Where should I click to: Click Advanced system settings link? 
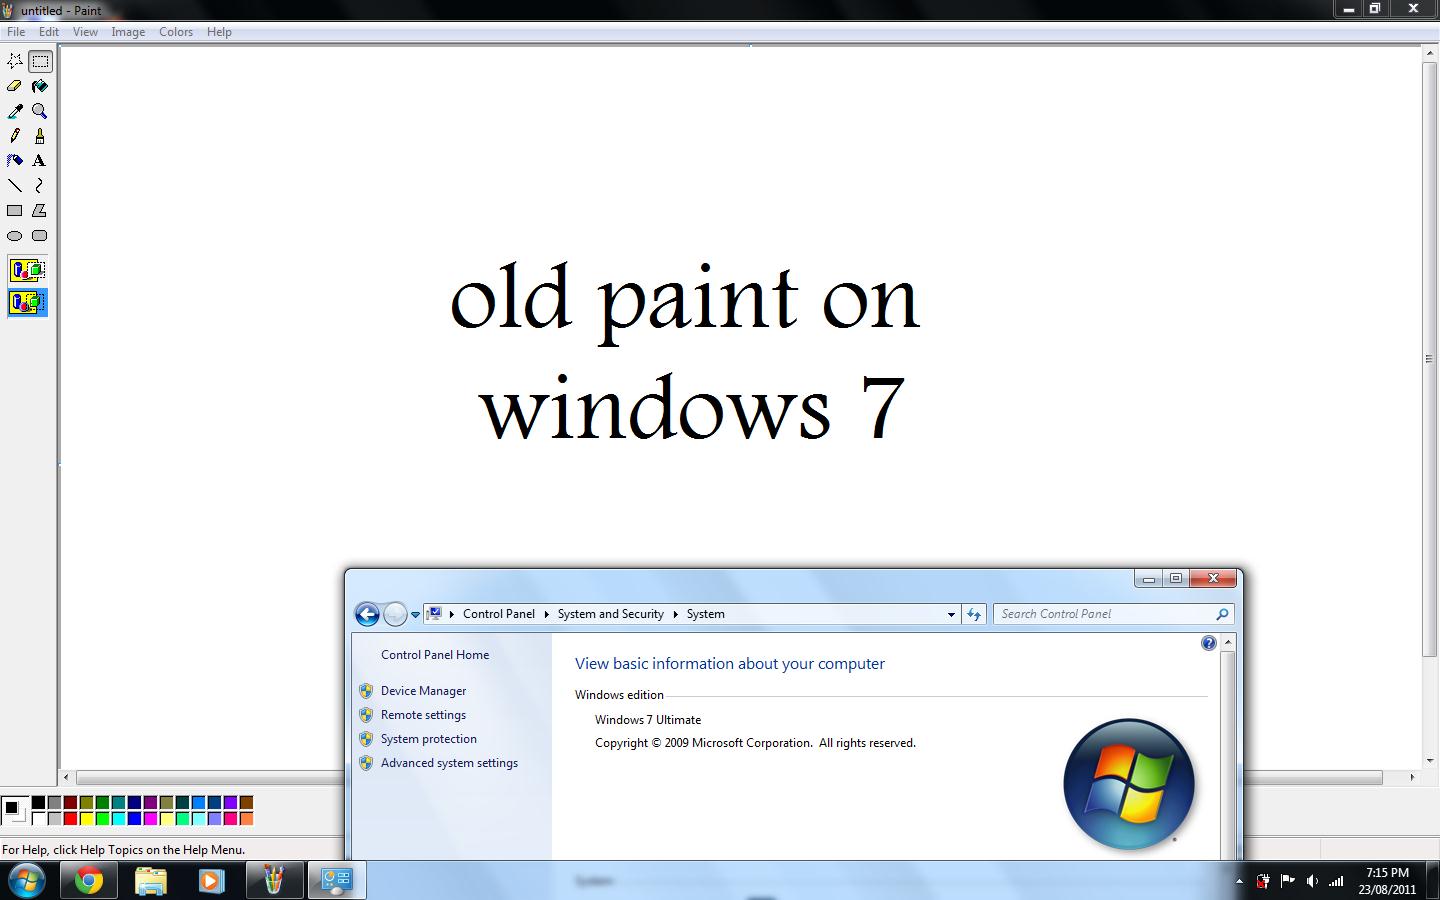pyautogui.click(x=449, y=763)
